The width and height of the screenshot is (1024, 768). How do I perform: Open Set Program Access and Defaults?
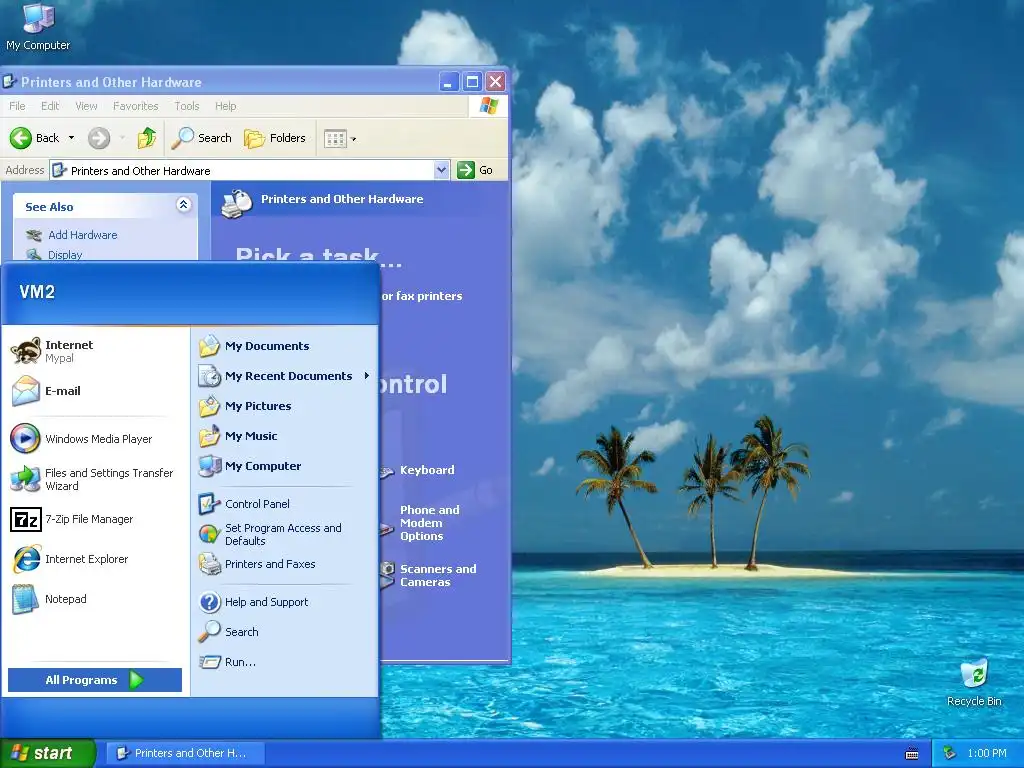[285, 534]
